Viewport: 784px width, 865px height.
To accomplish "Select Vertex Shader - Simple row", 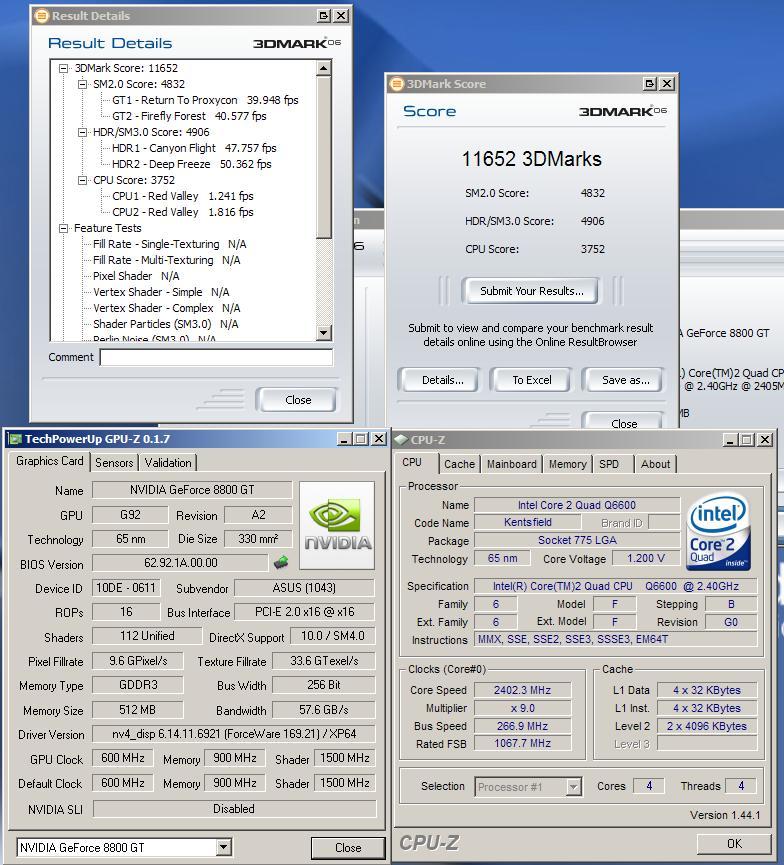I will pyautogui.click(x=161, y=292).
